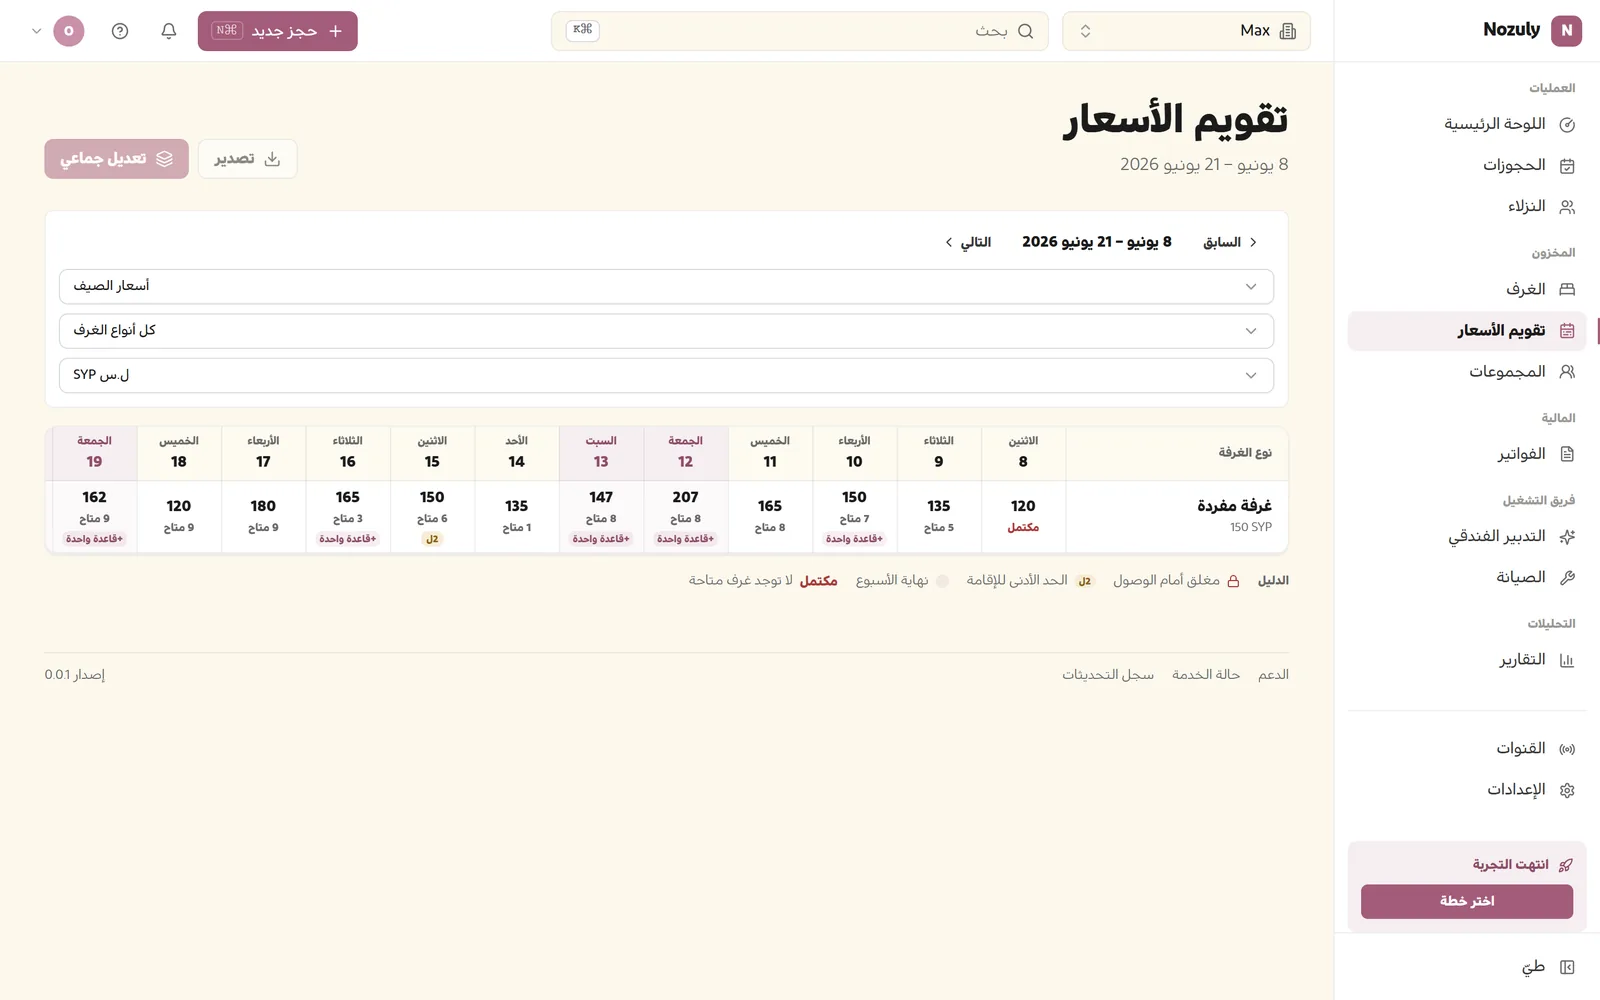The width and height of the screenshot is (1600, 1000).
Task: Click the rocket icon beside انتهت التجربة
Action: click(x=1566, y=865)
